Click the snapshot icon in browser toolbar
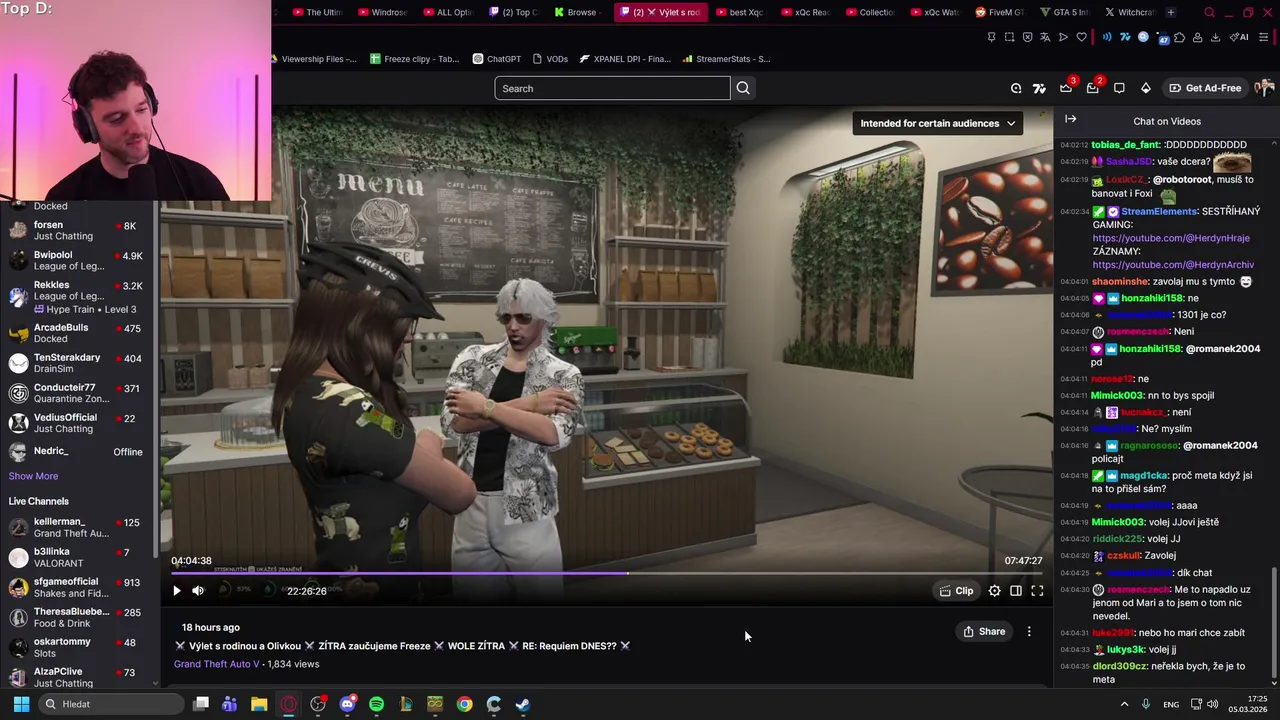The height and width of the screenshot is (720, 1280). (x=1009, y=37)
